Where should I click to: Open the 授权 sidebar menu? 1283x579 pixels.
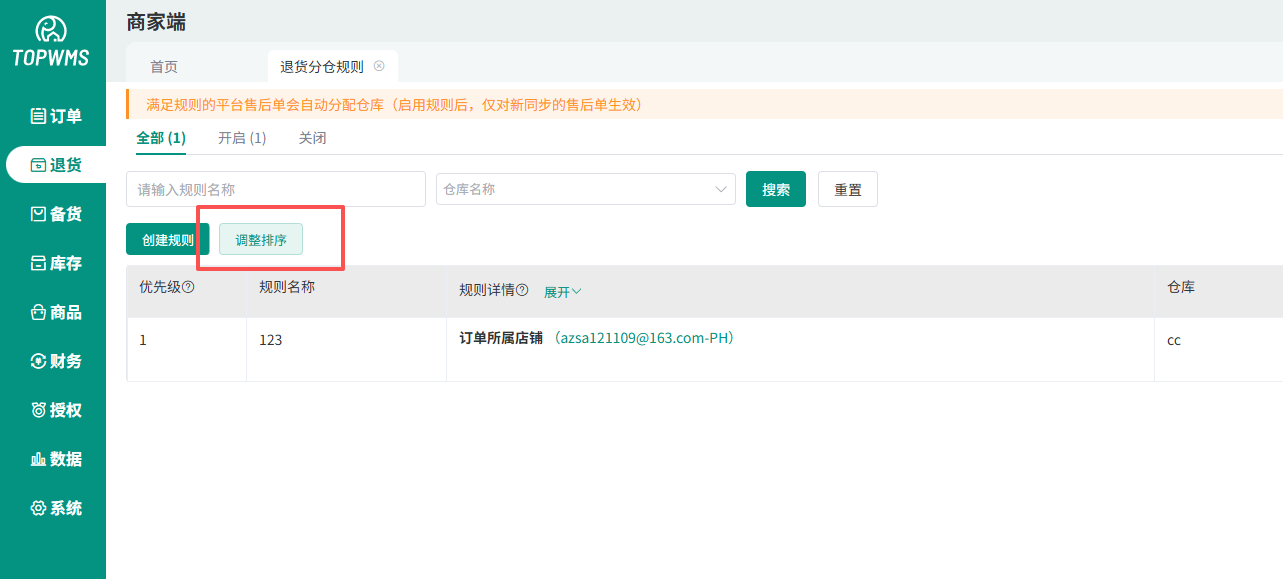[x=56, y=410]
